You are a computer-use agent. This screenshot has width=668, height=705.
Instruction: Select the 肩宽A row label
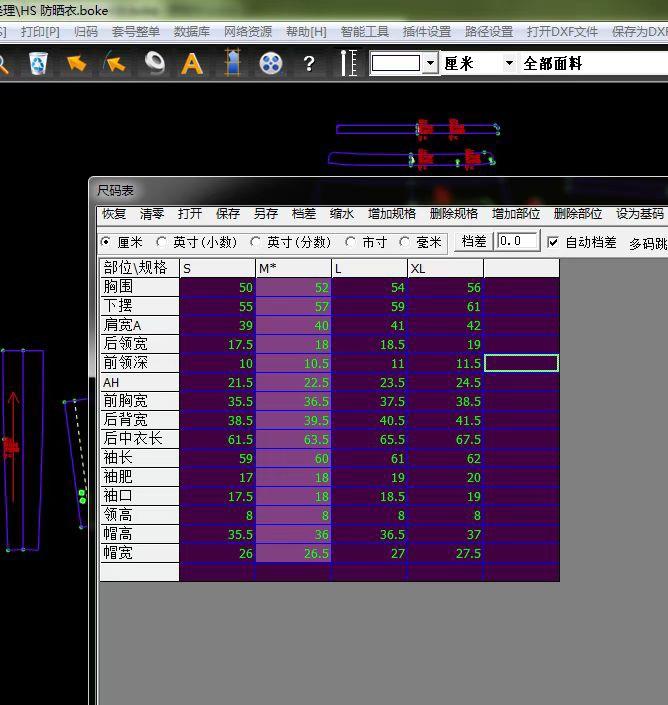point(139,325)
